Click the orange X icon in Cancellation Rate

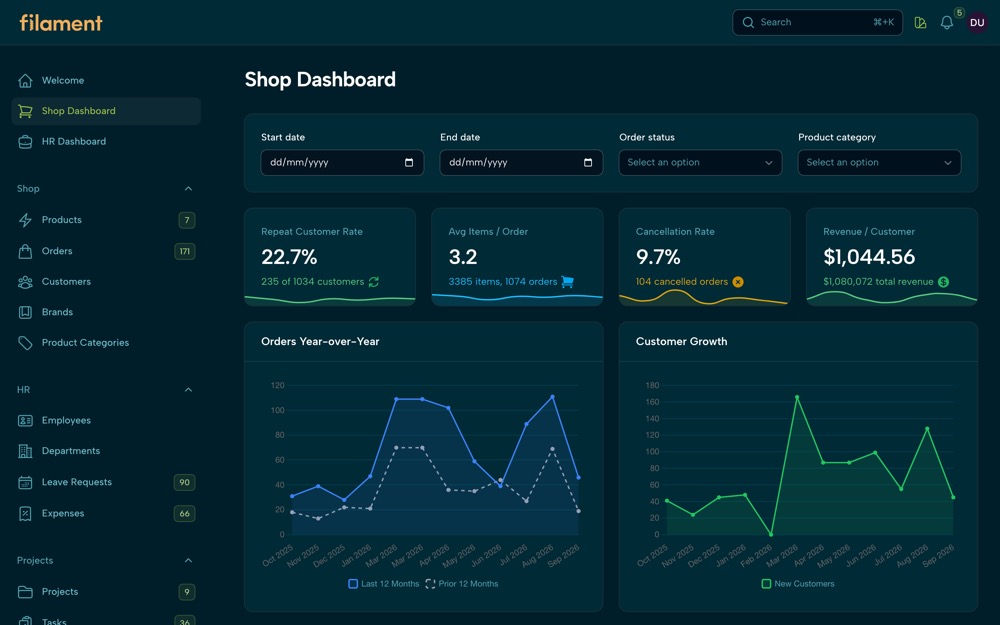[738, 282]
